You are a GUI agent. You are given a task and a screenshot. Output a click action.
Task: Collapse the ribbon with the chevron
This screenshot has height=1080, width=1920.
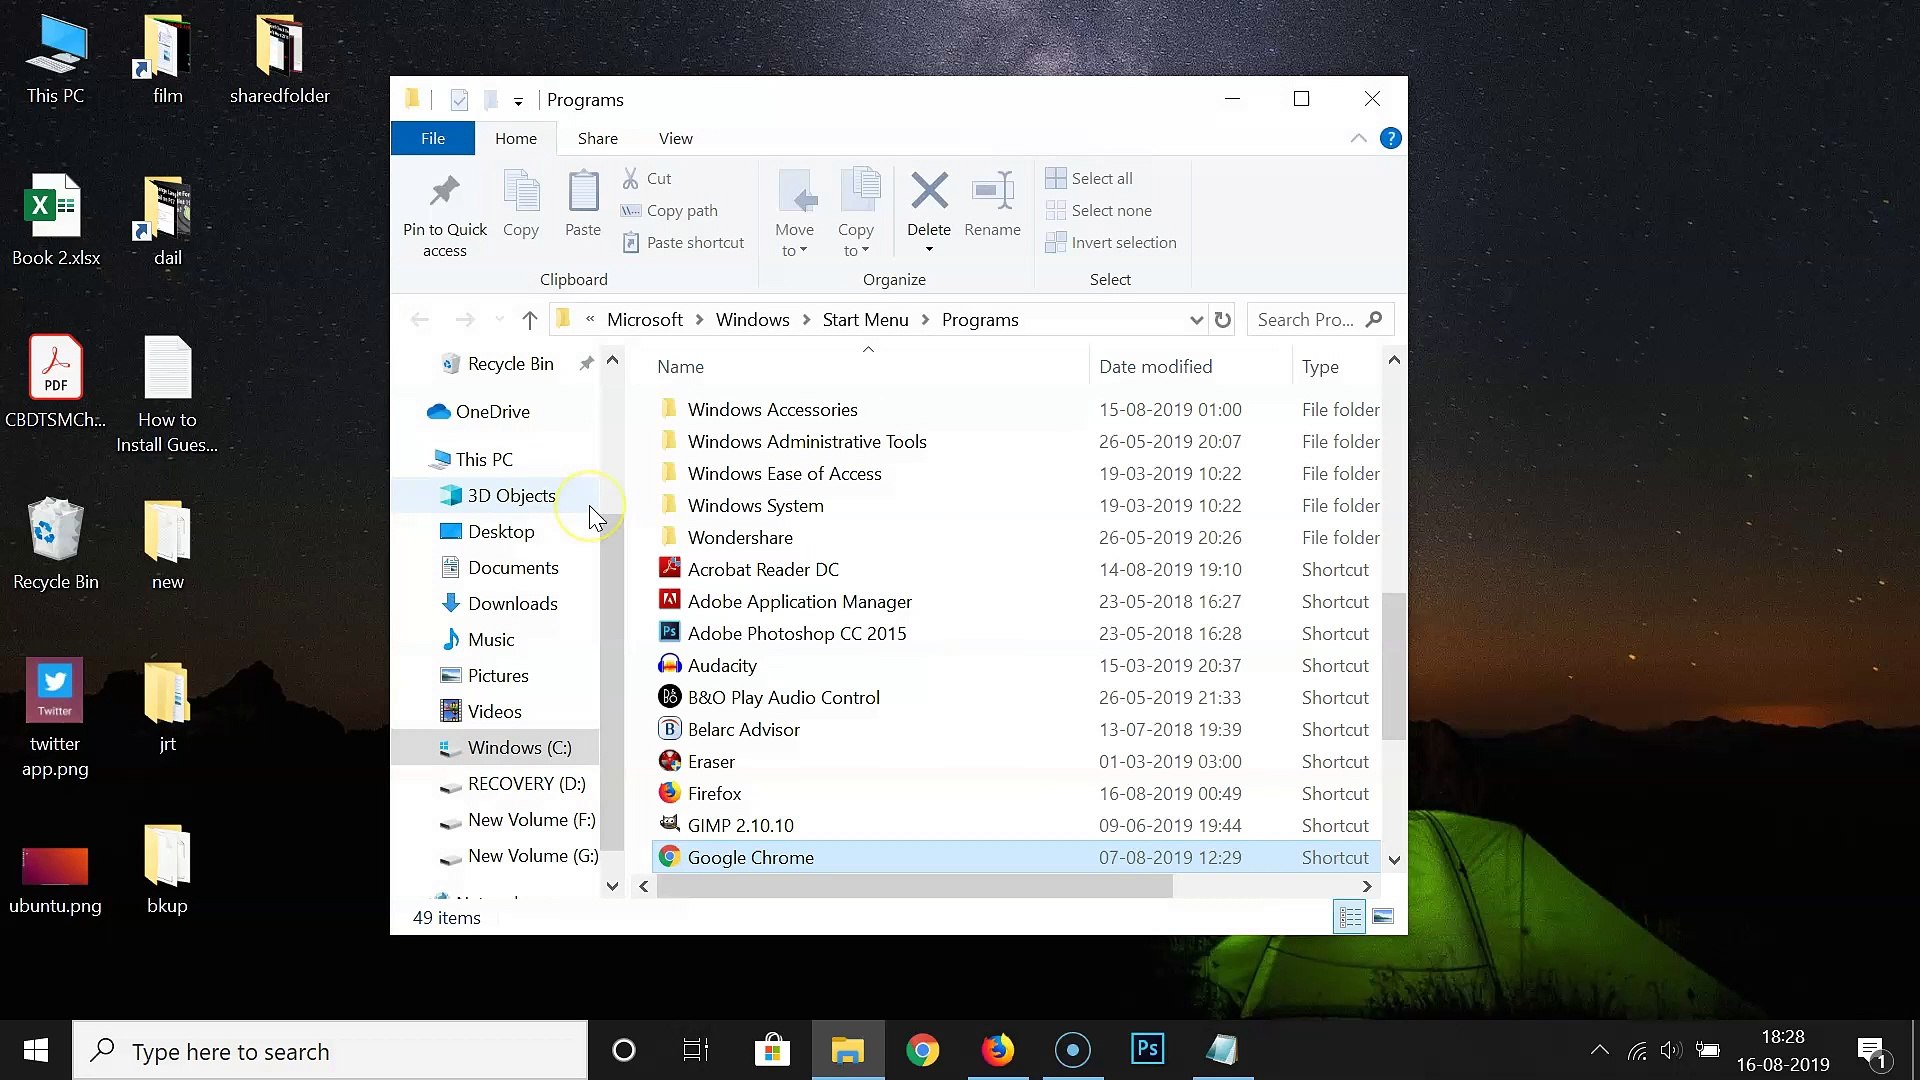click(x=1358, y=138)
